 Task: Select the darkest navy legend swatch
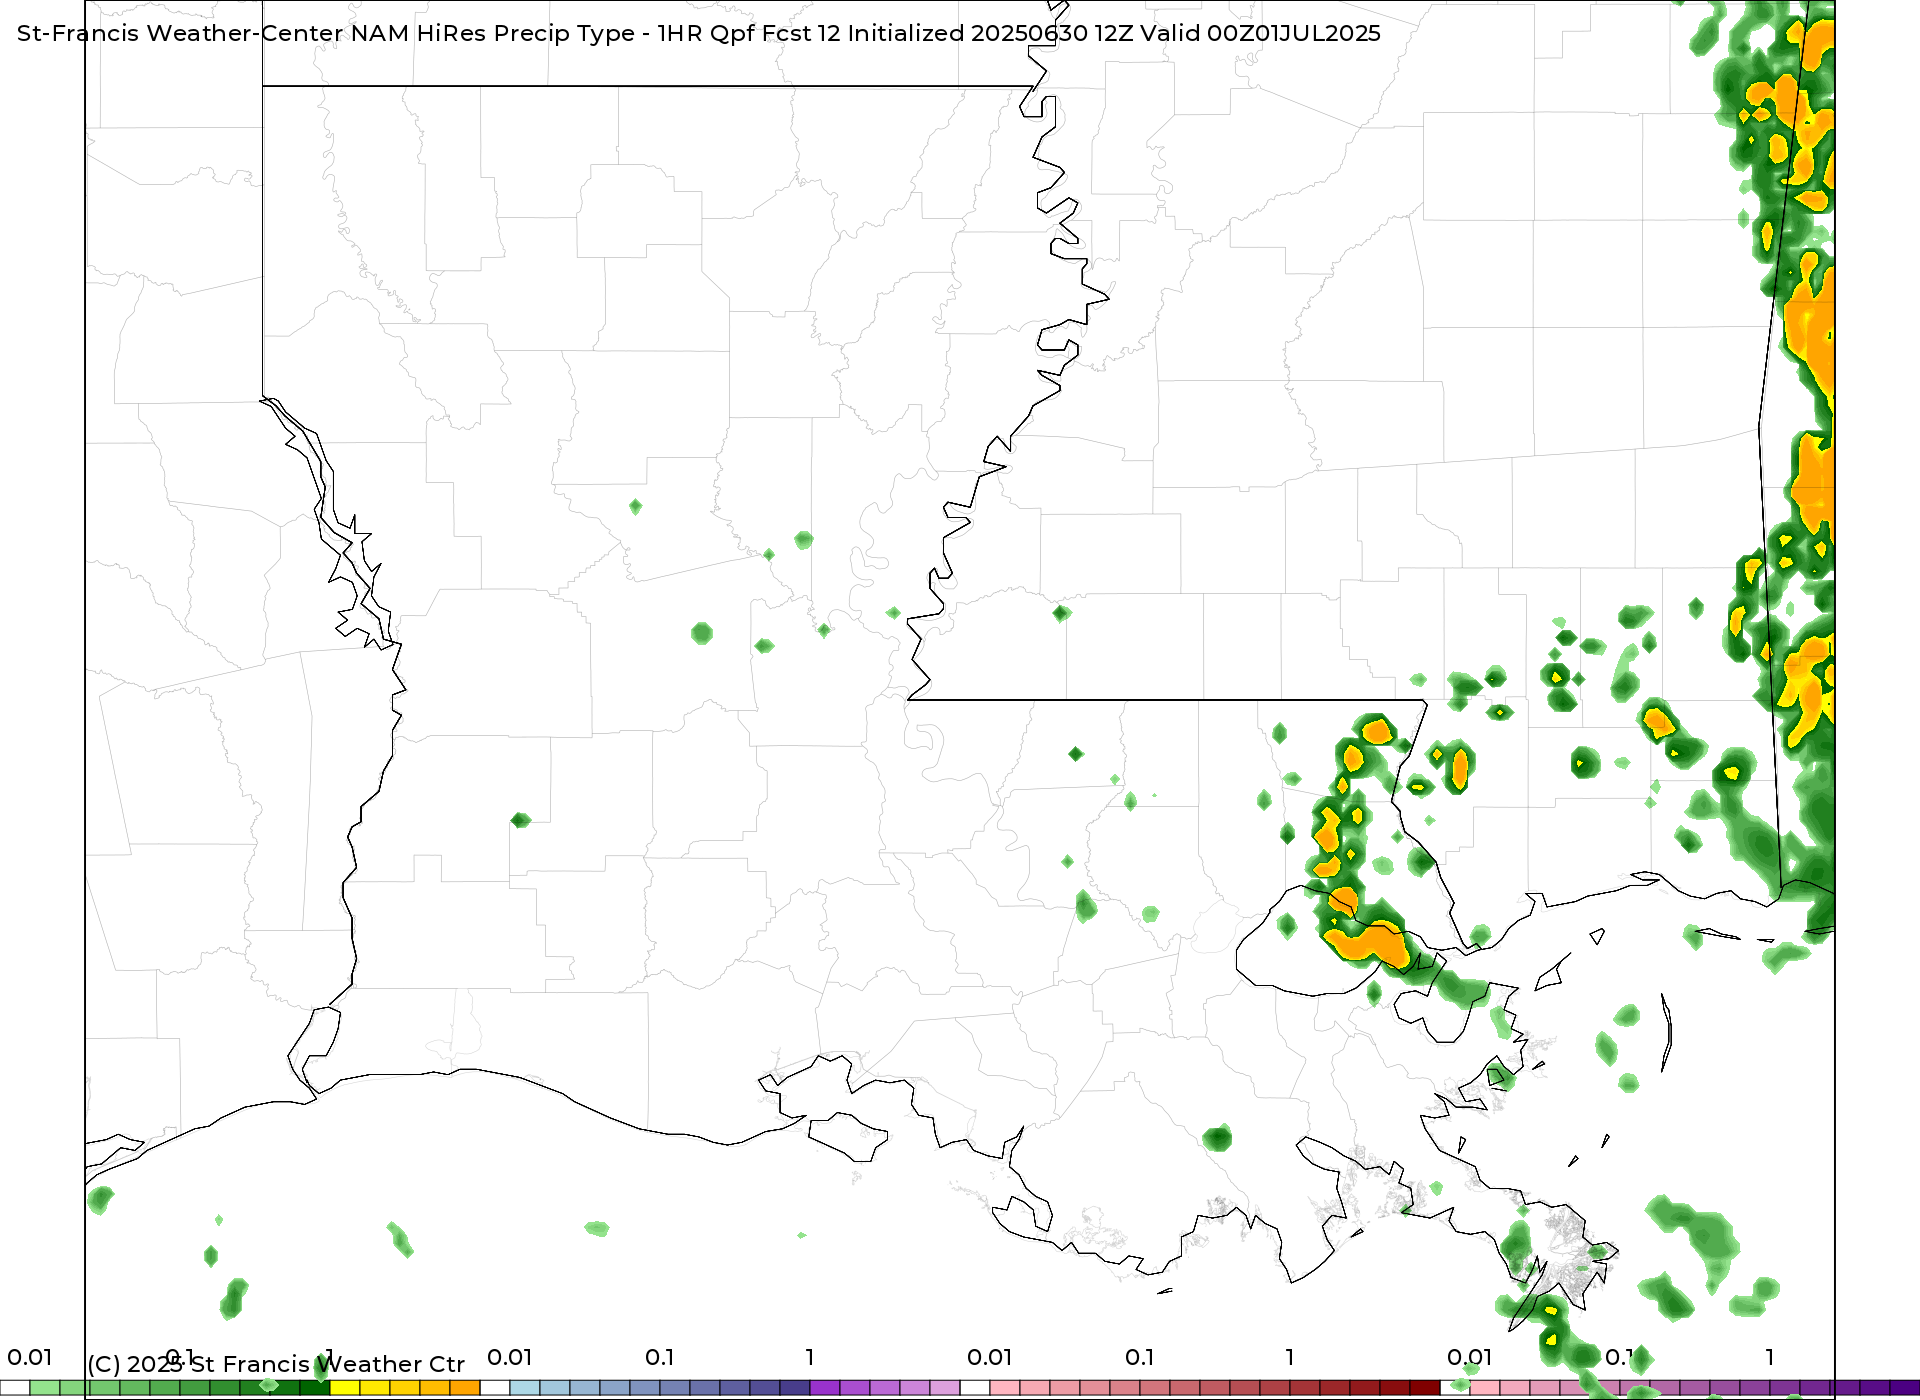(x=795, y=1387)
